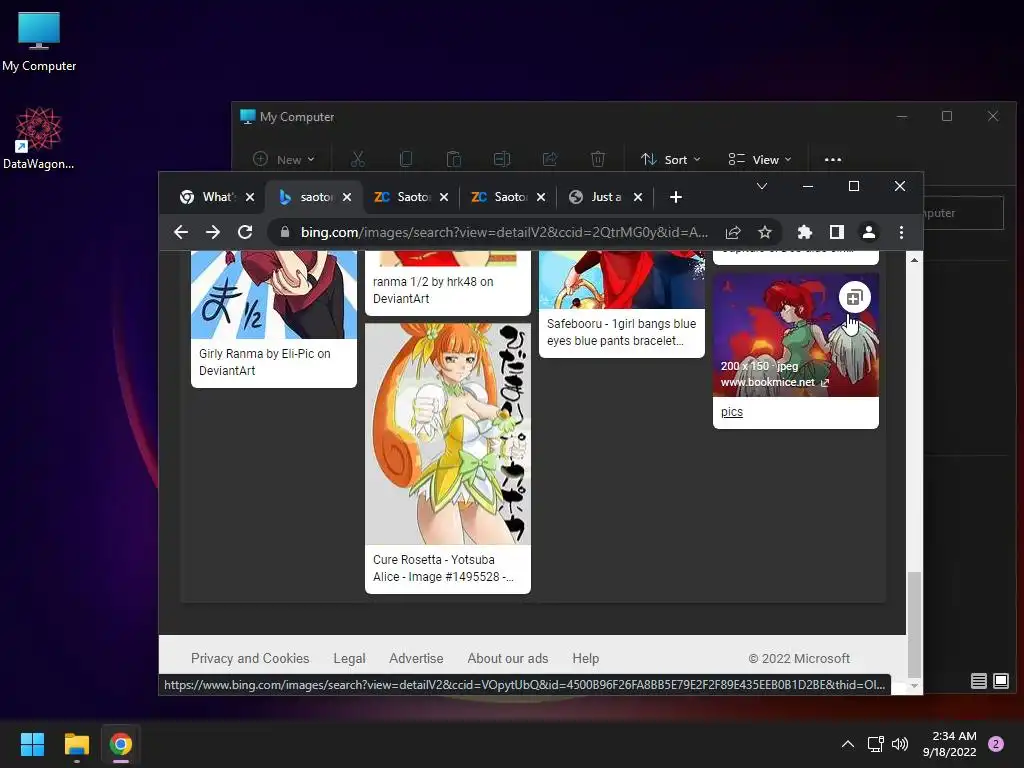Go back using Chrome's back arrow

point(181,232)
